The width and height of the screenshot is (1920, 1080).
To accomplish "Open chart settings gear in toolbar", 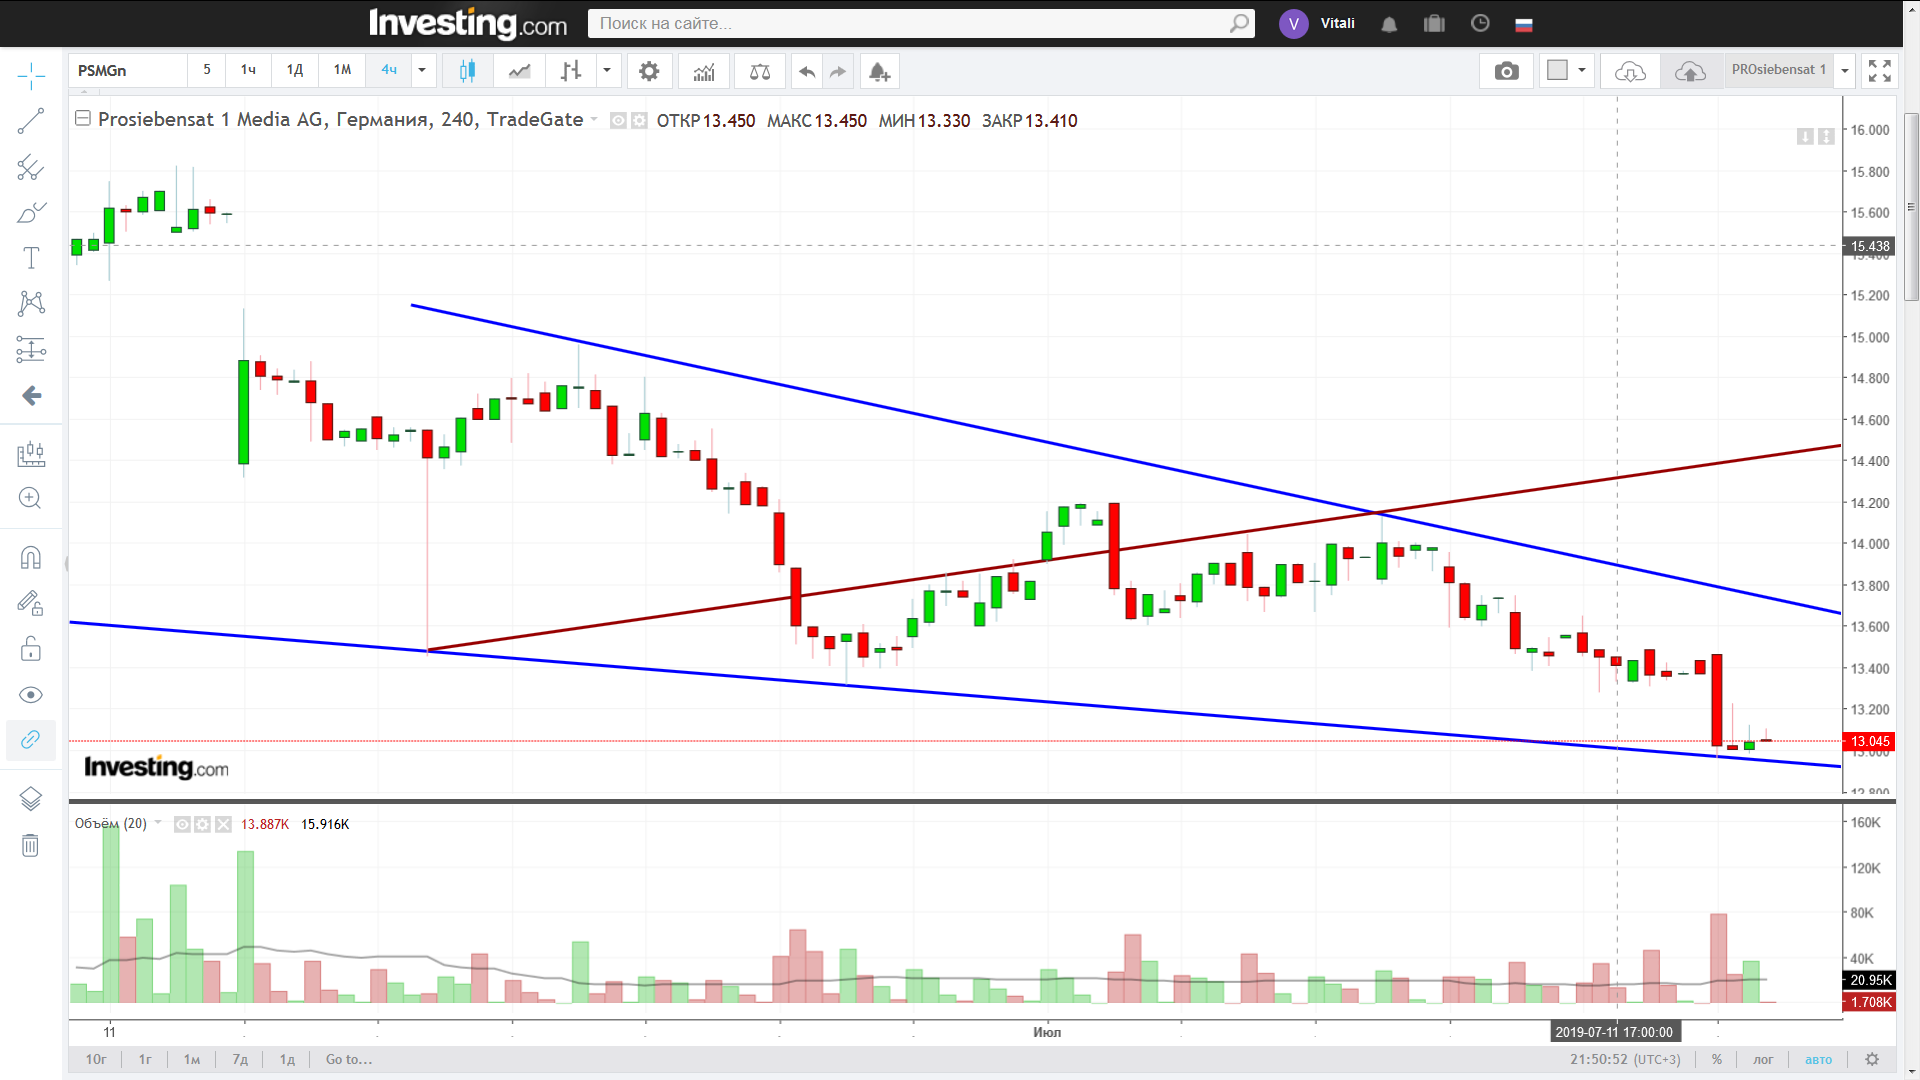I will click(x=649, y=71).
